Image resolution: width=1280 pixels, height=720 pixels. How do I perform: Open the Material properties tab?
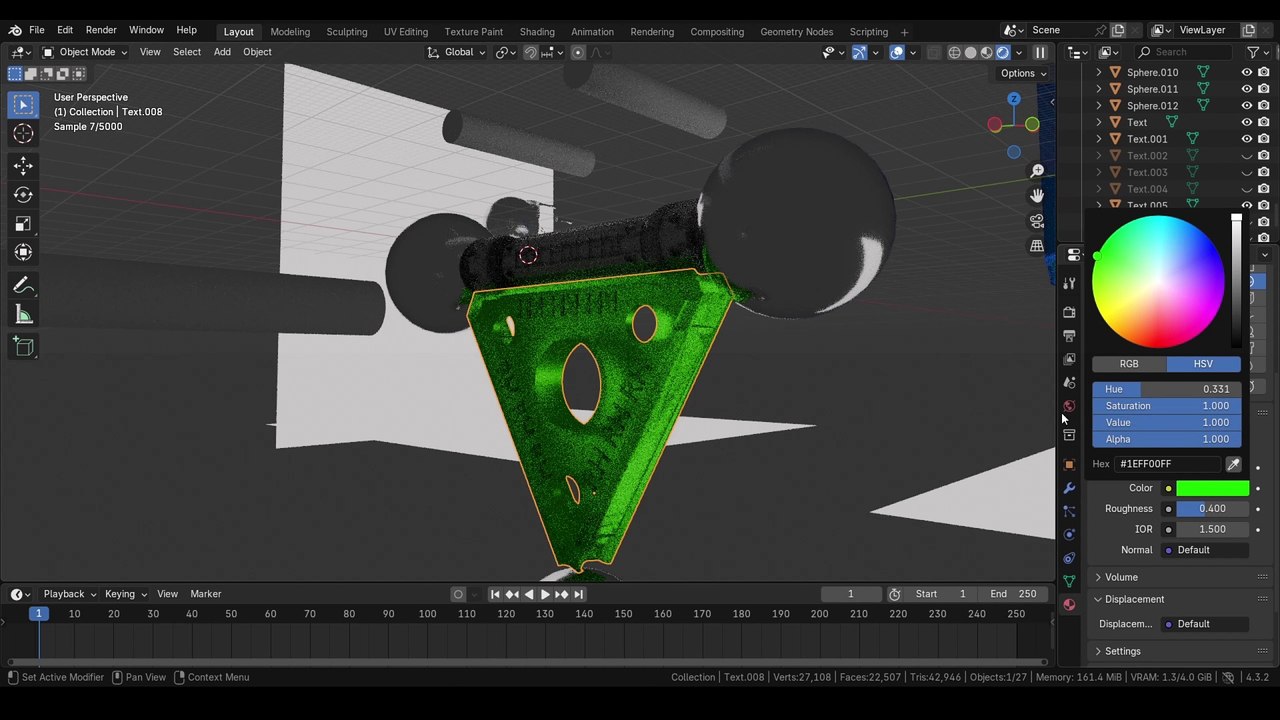click(1069, 605)
